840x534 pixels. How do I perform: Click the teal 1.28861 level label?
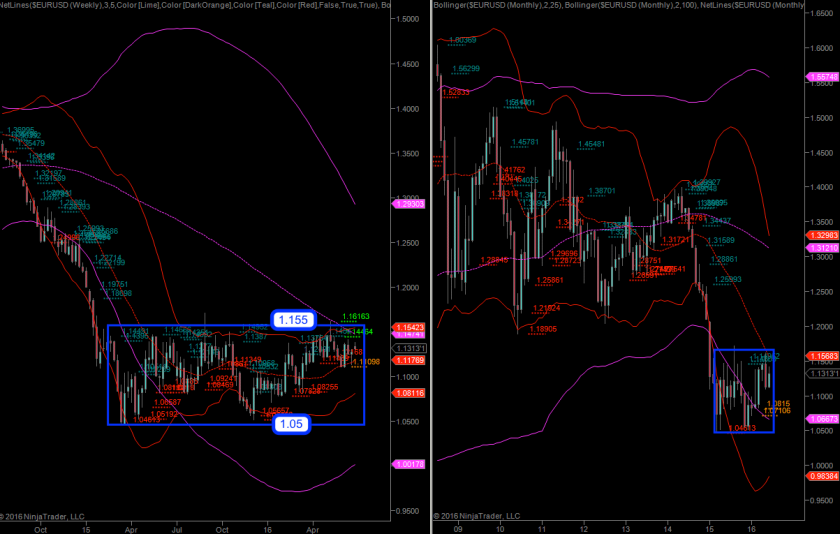pos(724,259)
